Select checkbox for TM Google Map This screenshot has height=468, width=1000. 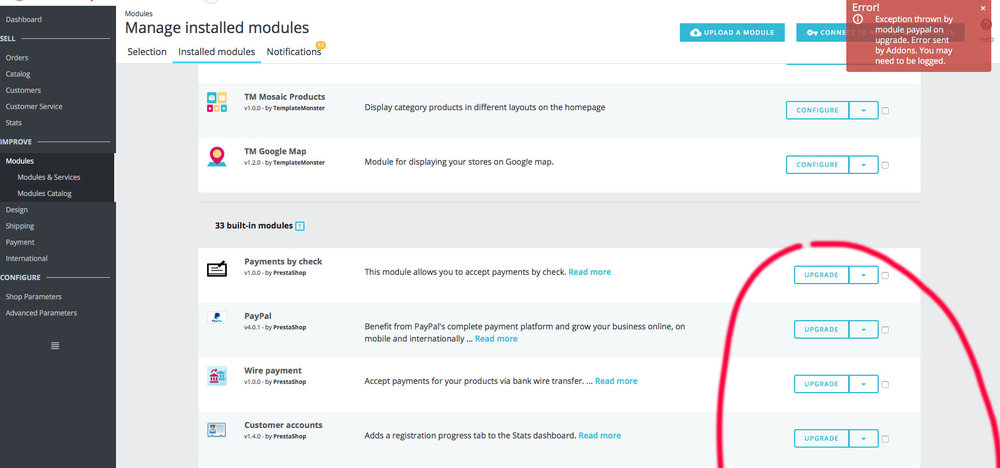[885, 165]
